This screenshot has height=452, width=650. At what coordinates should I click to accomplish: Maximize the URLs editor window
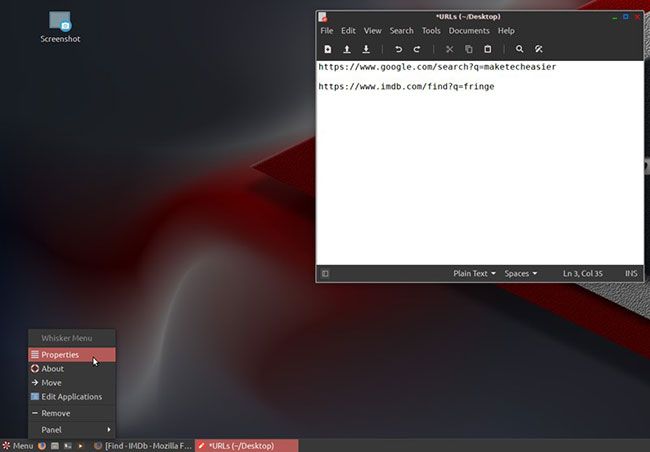click(x=626, y=17)
